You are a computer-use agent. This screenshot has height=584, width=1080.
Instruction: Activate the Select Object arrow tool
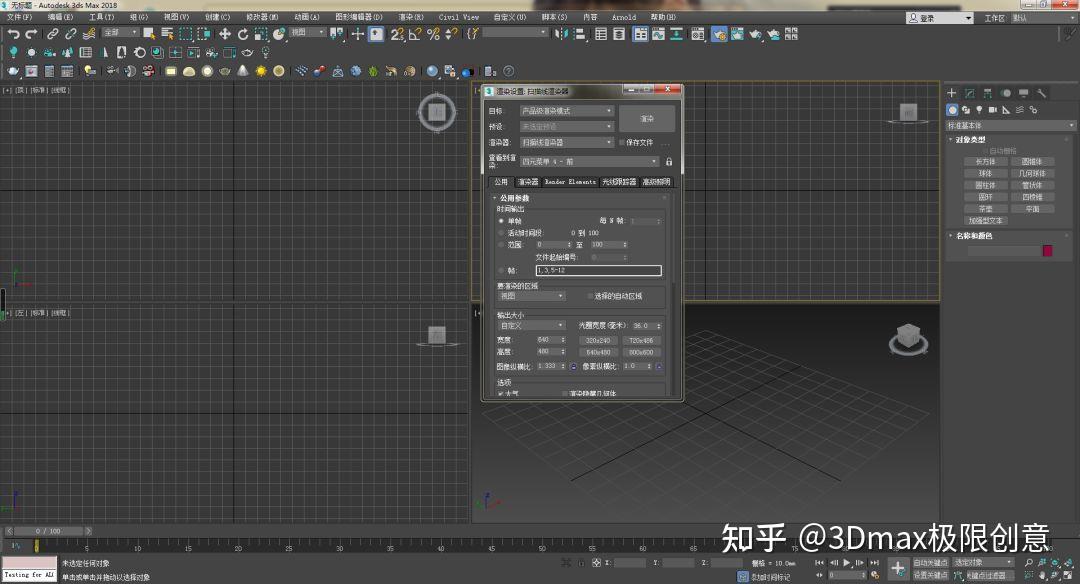tap(148, 35)
